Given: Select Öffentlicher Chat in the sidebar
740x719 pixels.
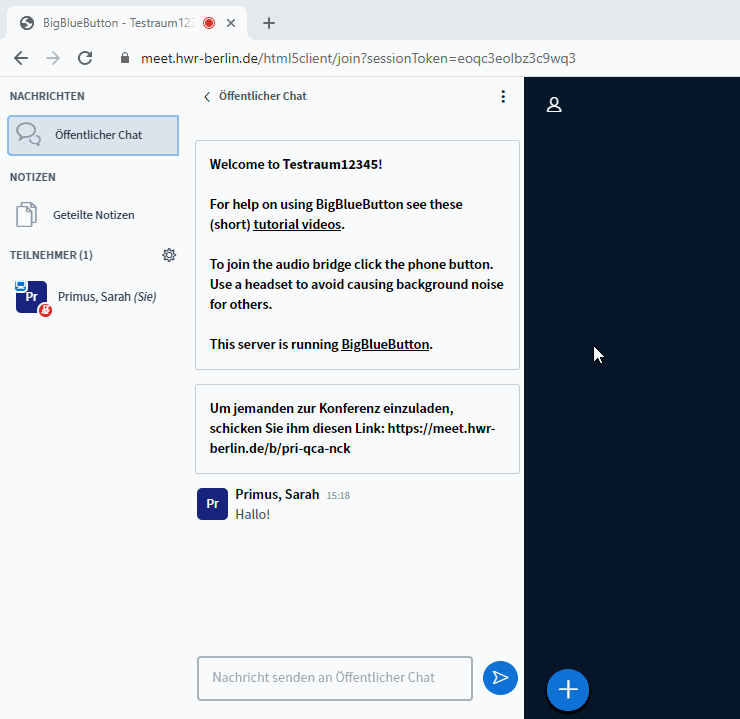Looking at the screenshot, I should tap(93, 135).
